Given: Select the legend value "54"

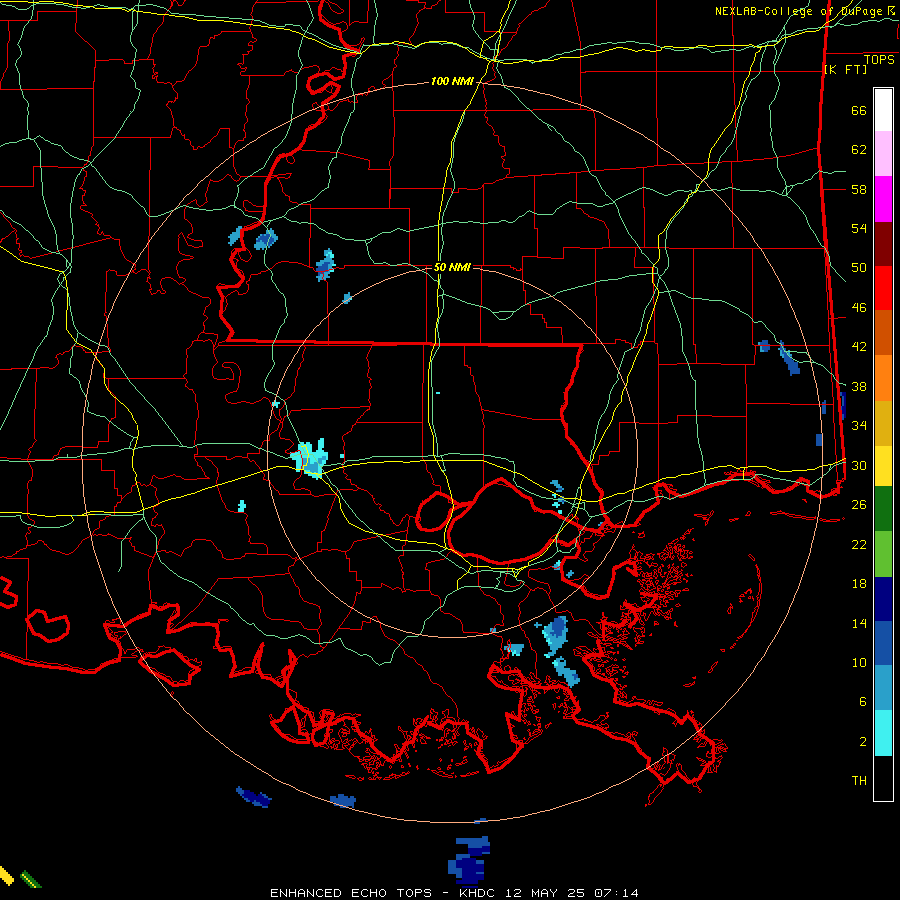Looking at the screenshot, I should (859, 228).
